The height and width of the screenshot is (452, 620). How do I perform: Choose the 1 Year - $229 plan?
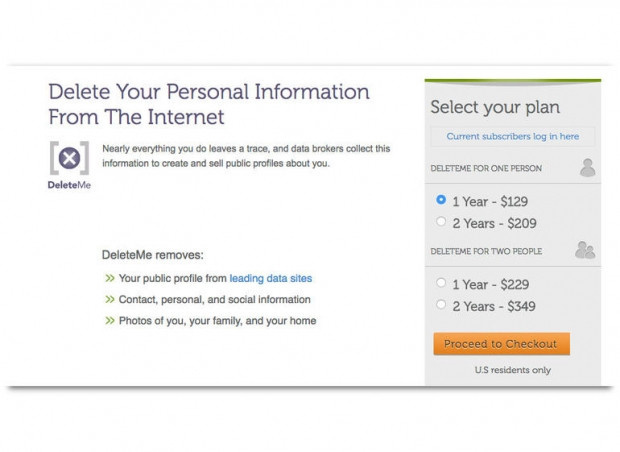coord(441,283)
